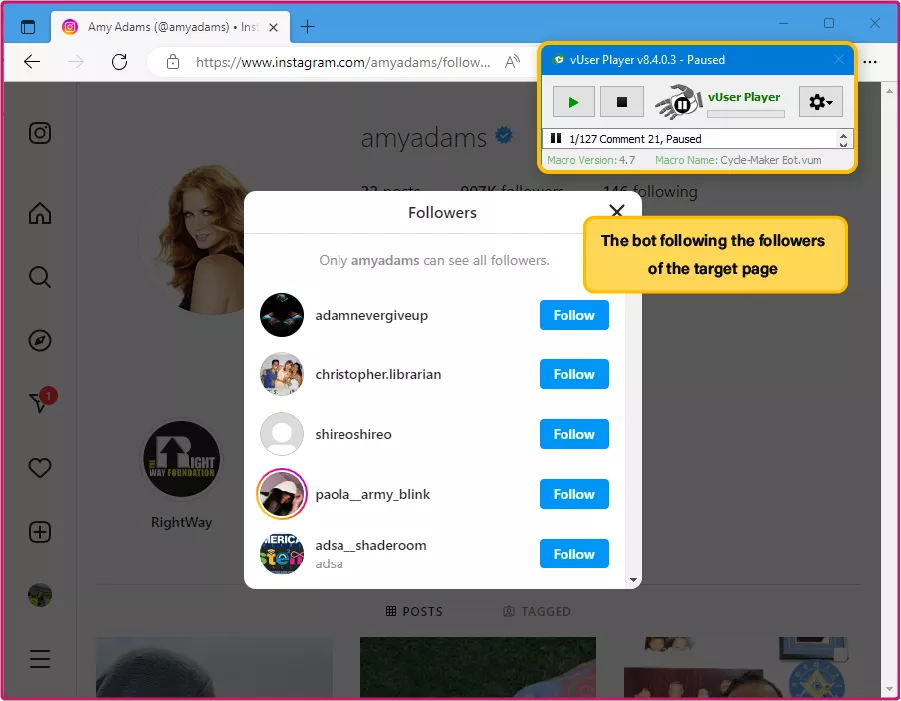The width and height of the screenshot is (901, 701).
Task: Open adsa__shaderoom profile picture
Action: 282,554
